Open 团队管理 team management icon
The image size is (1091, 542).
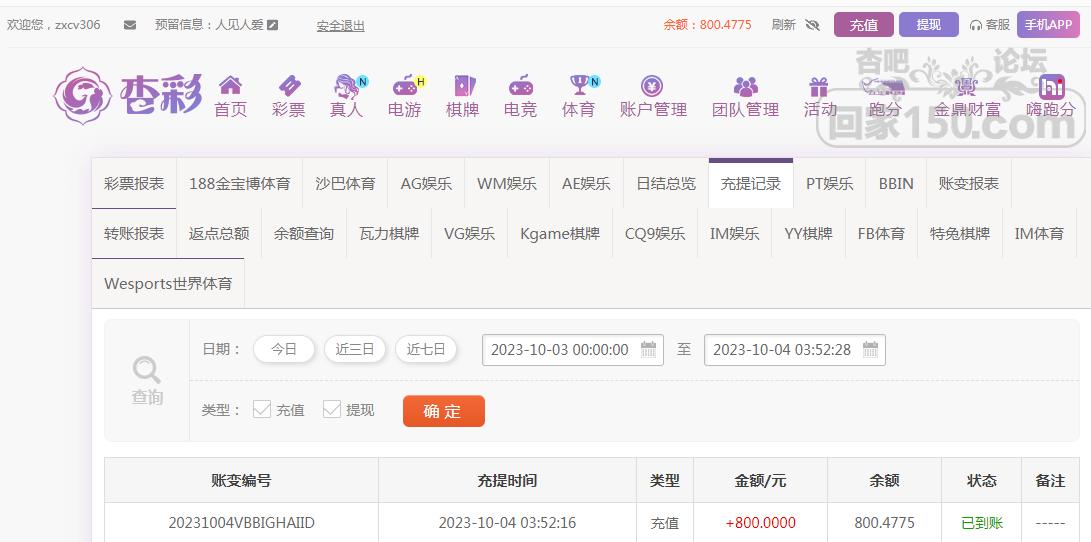(x=745, y=86)
